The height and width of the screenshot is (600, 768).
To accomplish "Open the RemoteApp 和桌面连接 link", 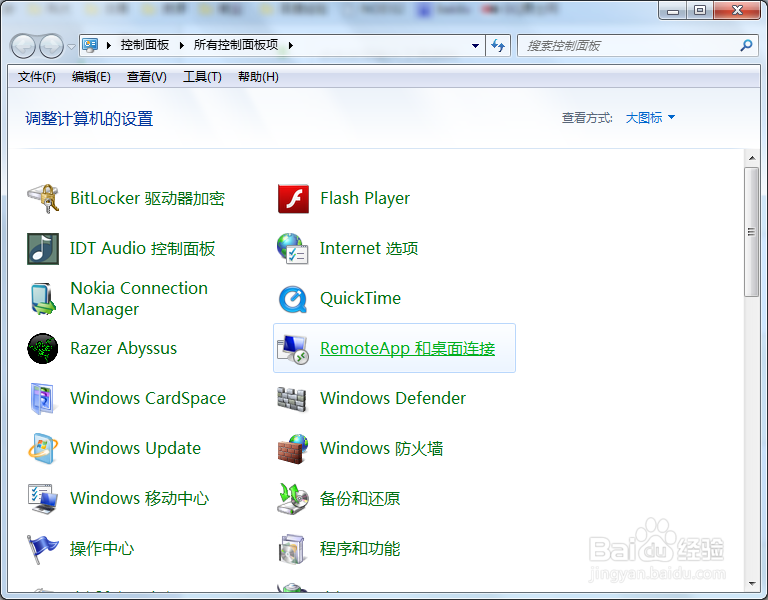I will pyautogui.click(x=408, y=348).
